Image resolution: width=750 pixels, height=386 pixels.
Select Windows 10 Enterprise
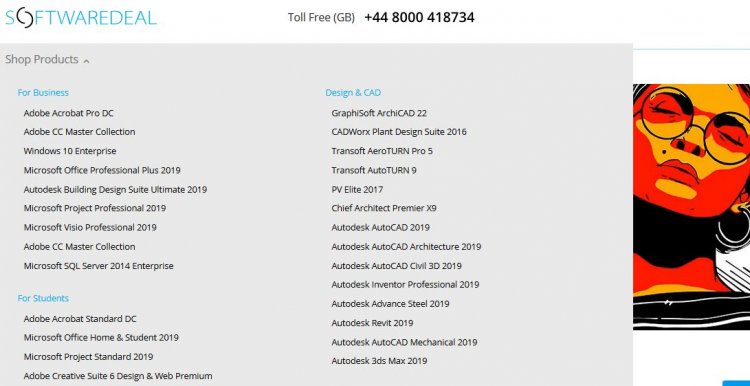pos(70,151)
